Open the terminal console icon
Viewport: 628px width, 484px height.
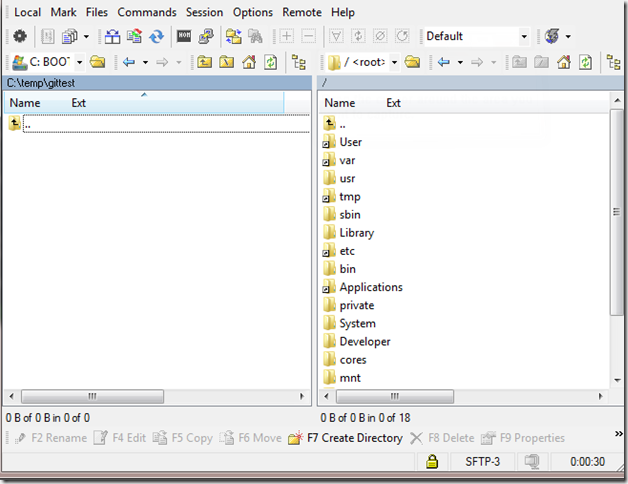coord(184,36)
